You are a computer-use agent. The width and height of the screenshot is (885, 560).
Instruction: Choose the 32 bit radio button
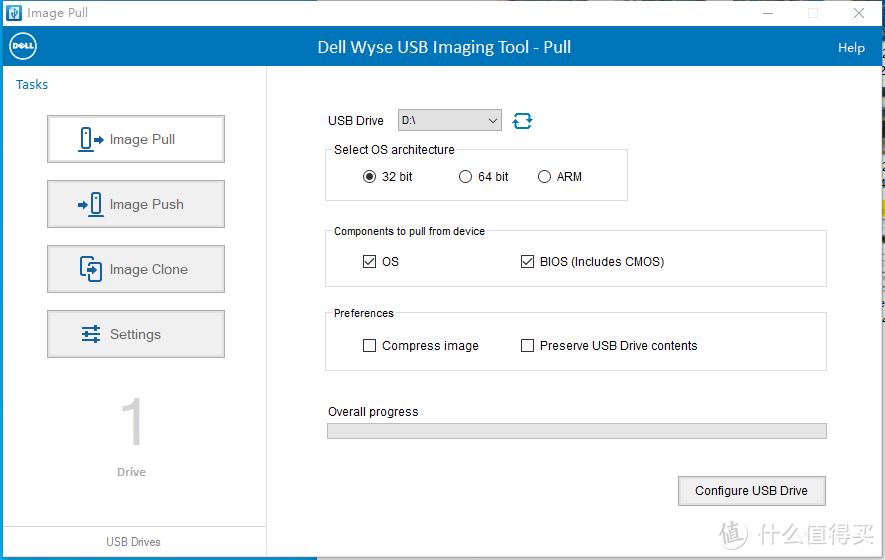369,177
